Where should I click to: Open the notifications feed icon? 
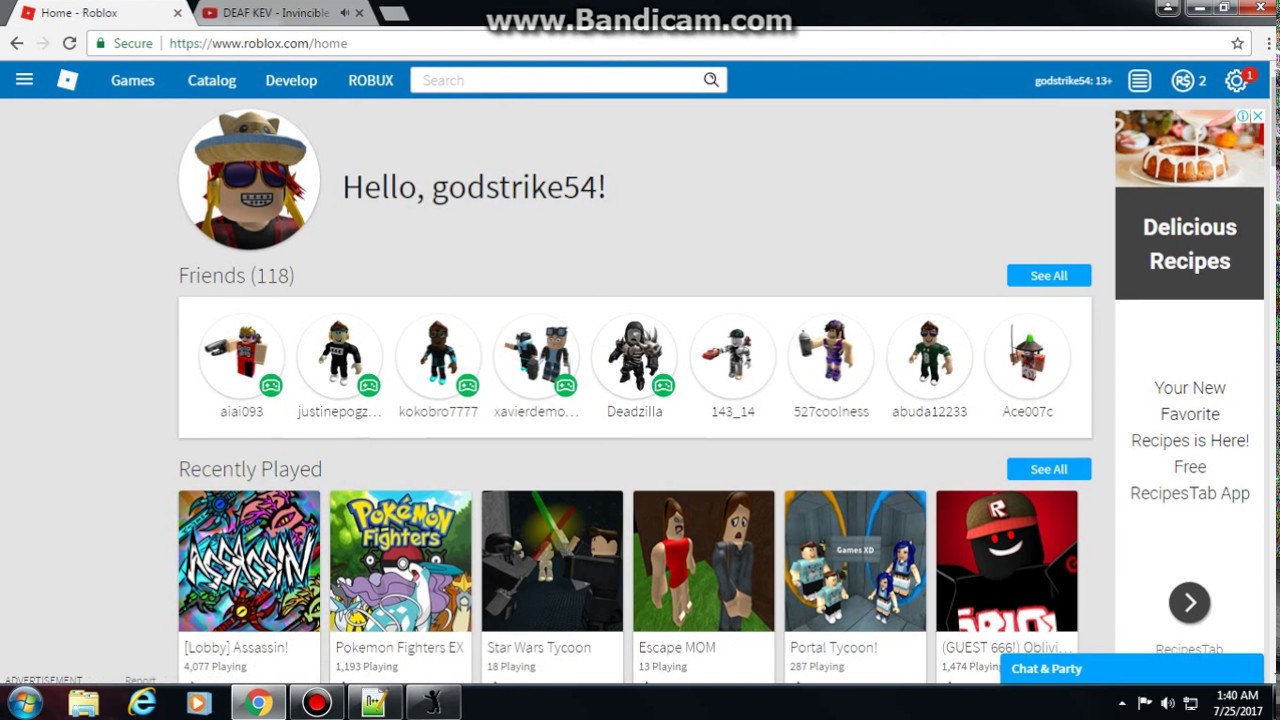point(1139,81)
